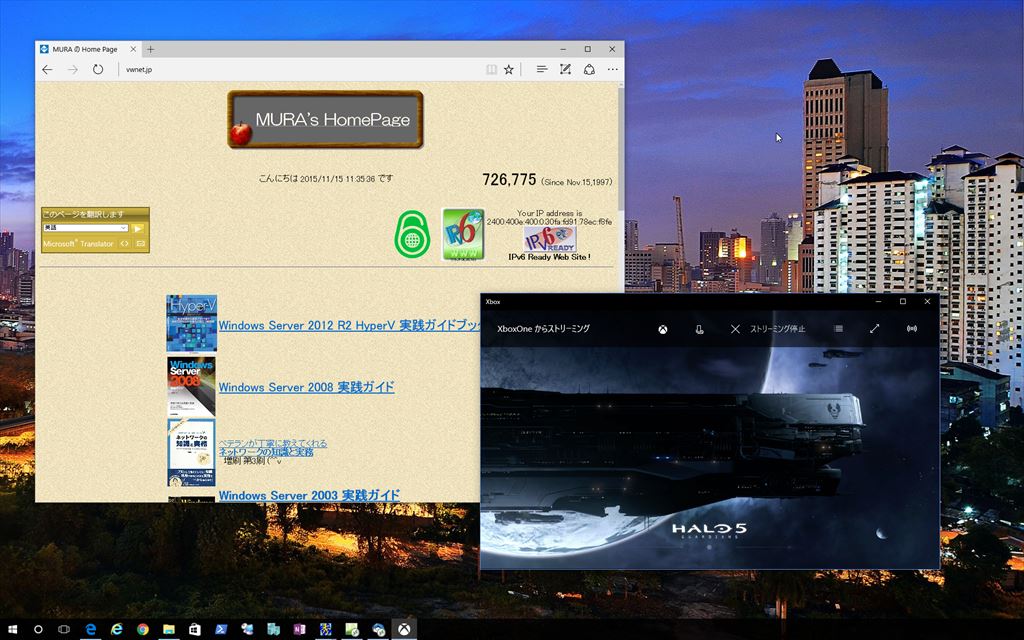
Task: Open Windows Server 2012 R2 HyperV guide link
Action: click(x=349, y=325)
